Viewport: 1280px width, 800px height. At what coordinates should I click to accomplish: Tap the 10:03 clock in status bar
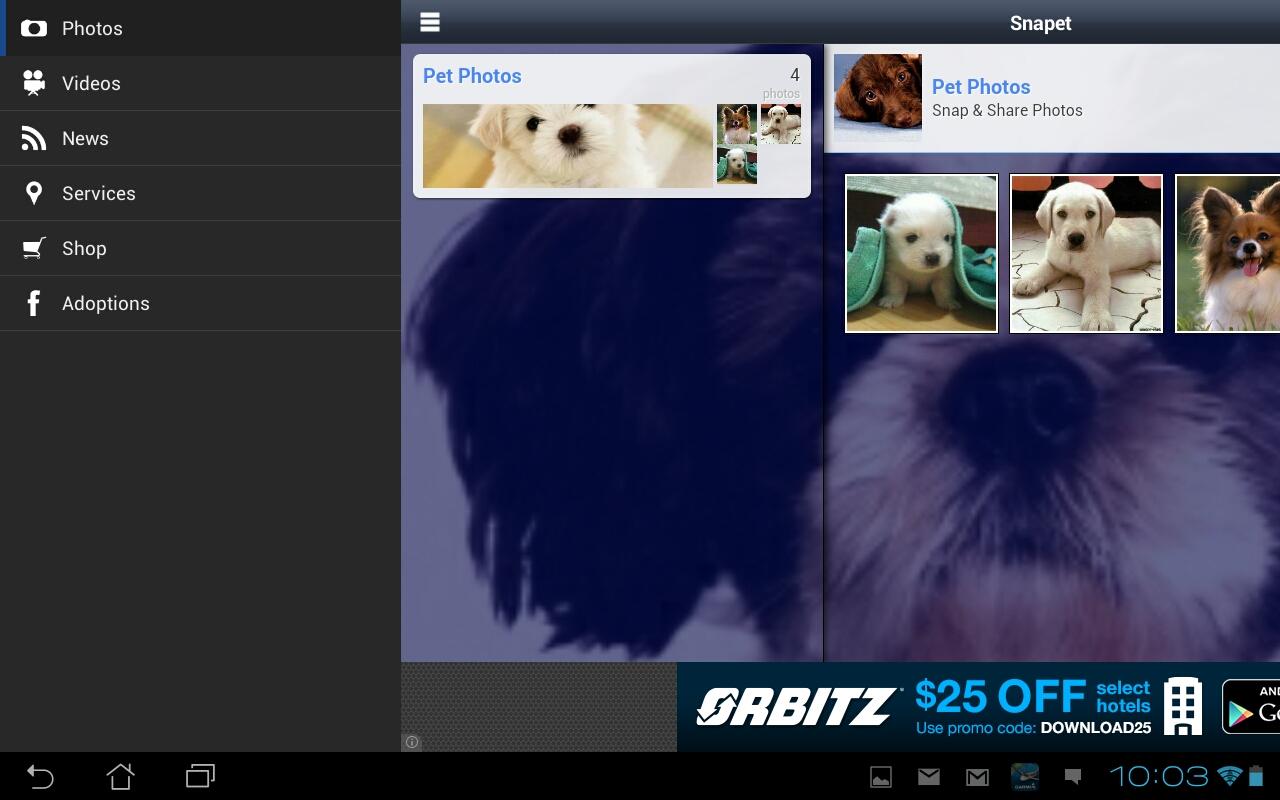[x=1159, y=776]
